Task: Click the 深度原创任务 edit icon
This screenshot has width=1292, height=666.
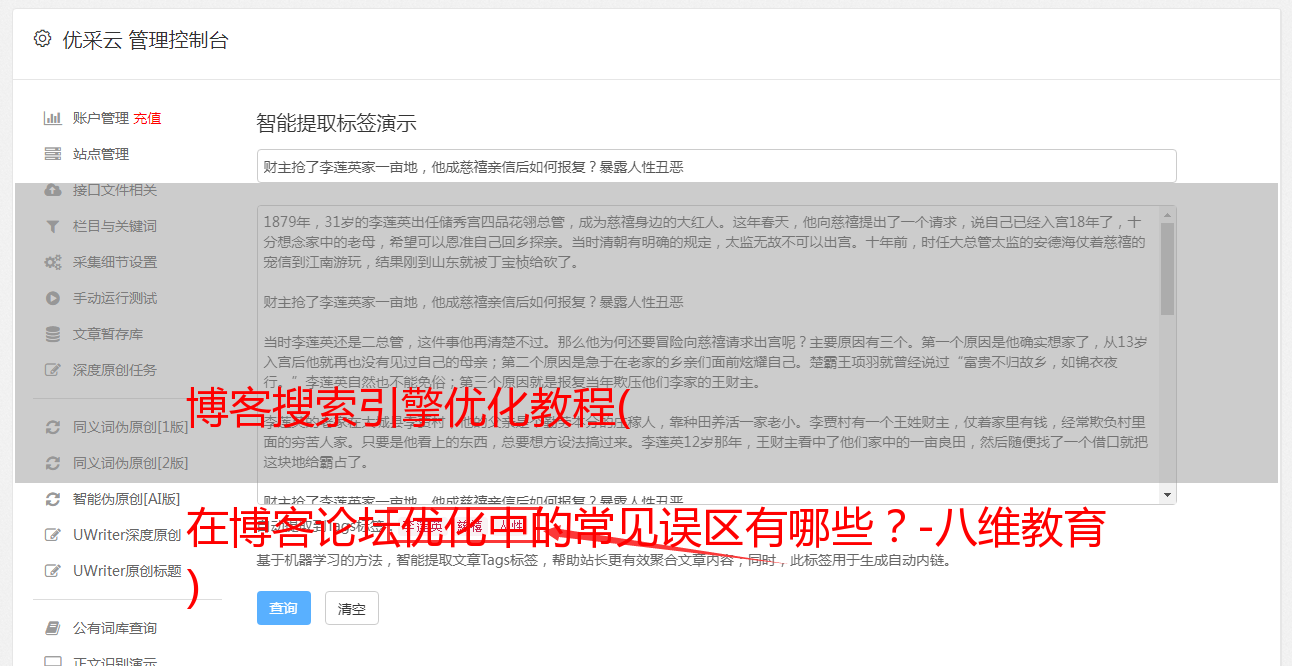Action: pyautogui.click(x=53, y=370)
